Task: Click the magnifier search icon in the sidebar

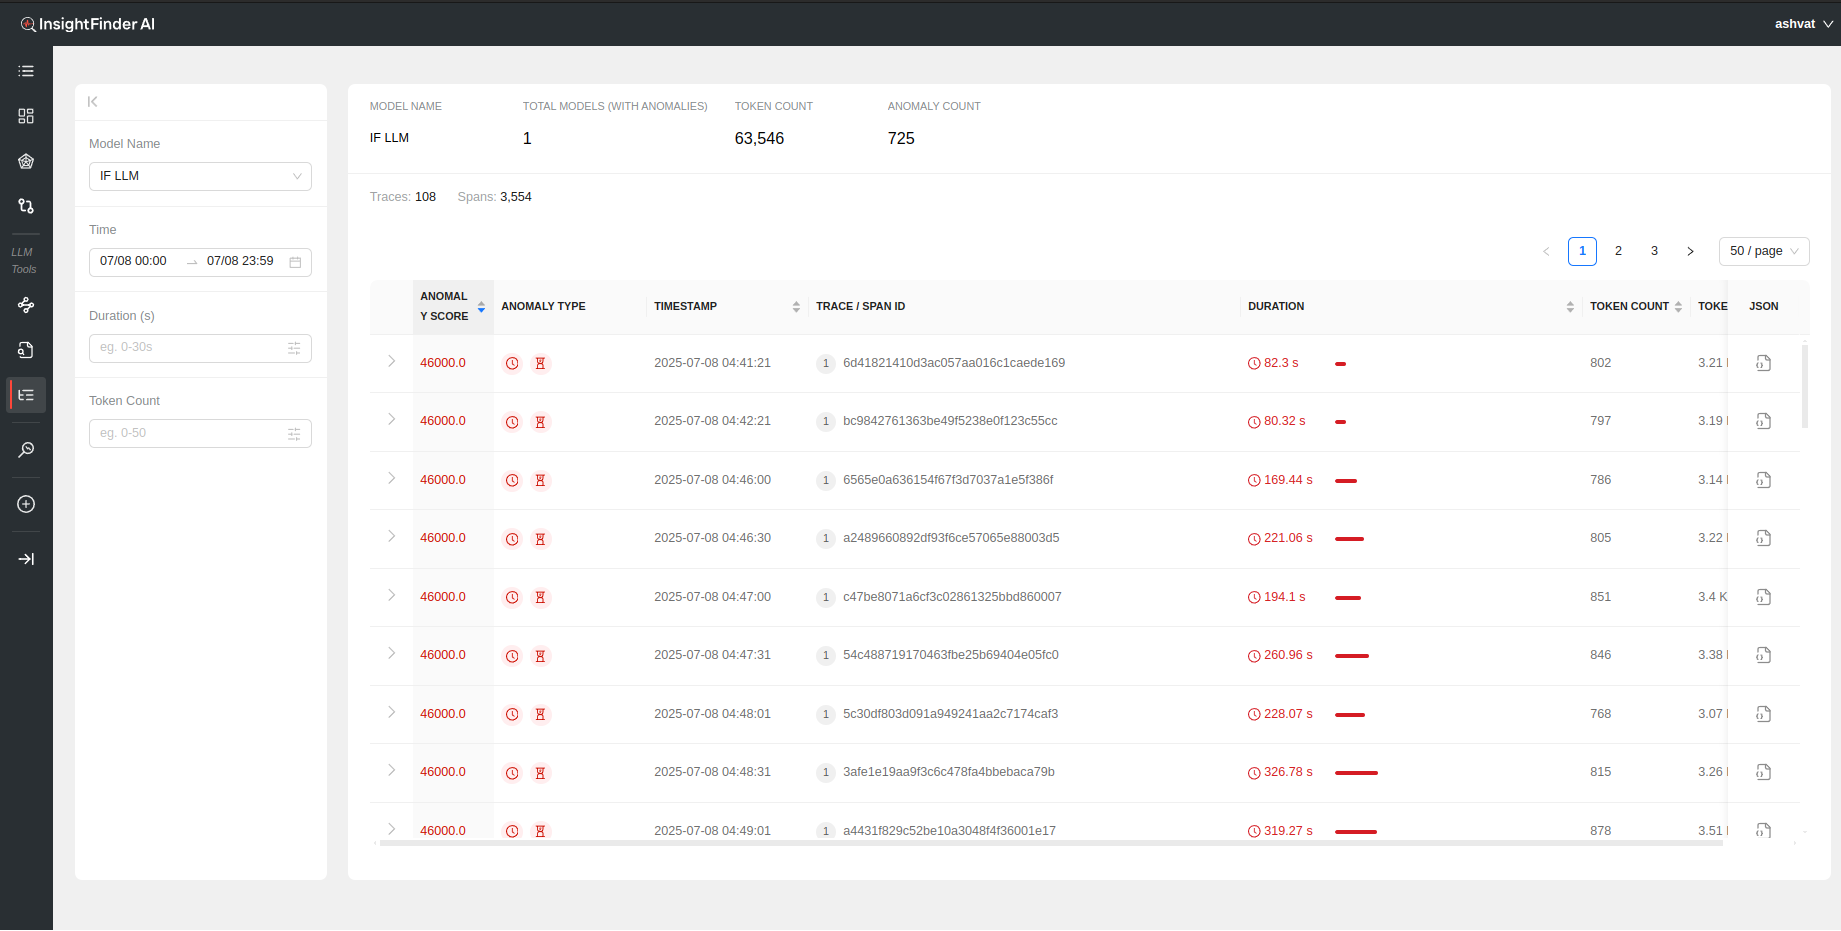Action: coord(26,450)
